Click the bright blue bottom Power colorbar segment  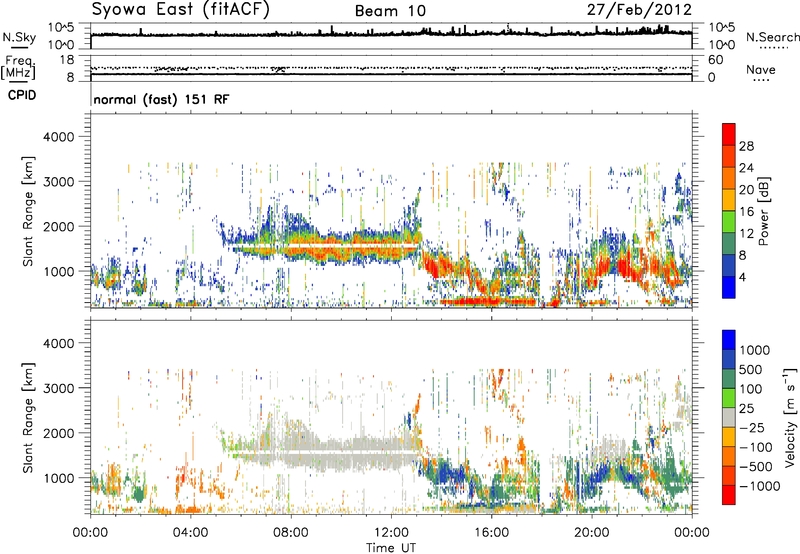(729, 288)
